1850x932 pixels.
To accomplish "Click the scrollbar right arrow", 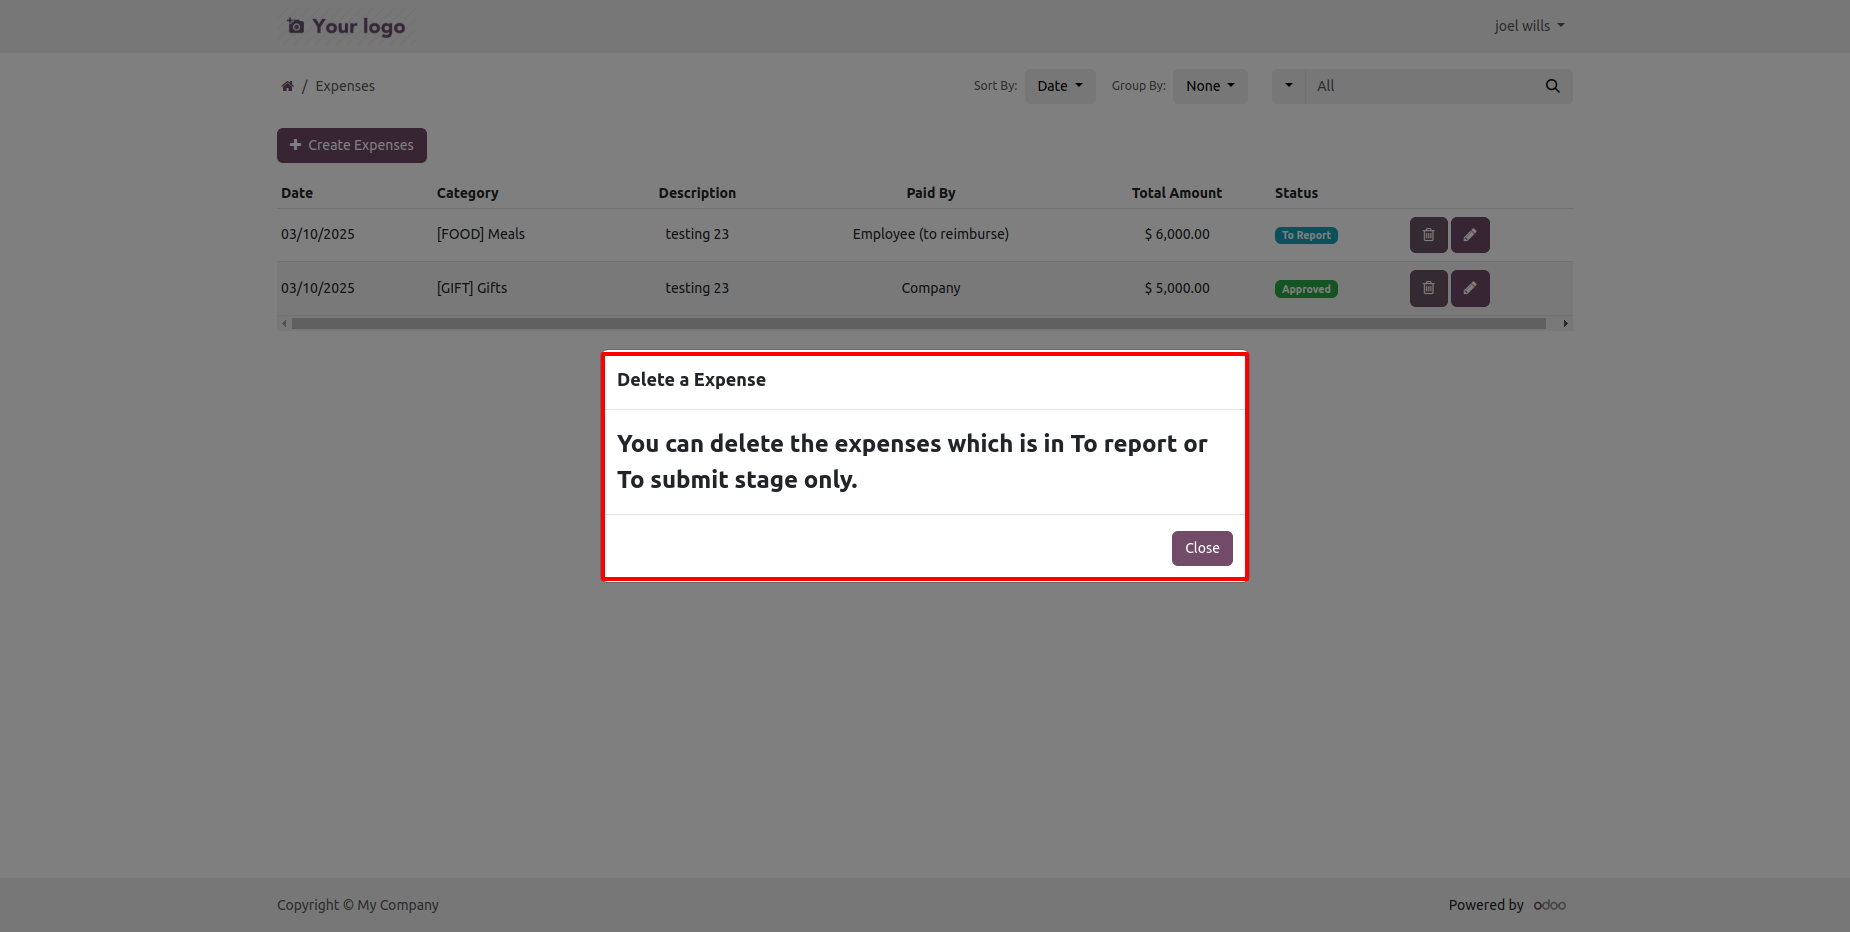I will click(x=1565, y=324).
